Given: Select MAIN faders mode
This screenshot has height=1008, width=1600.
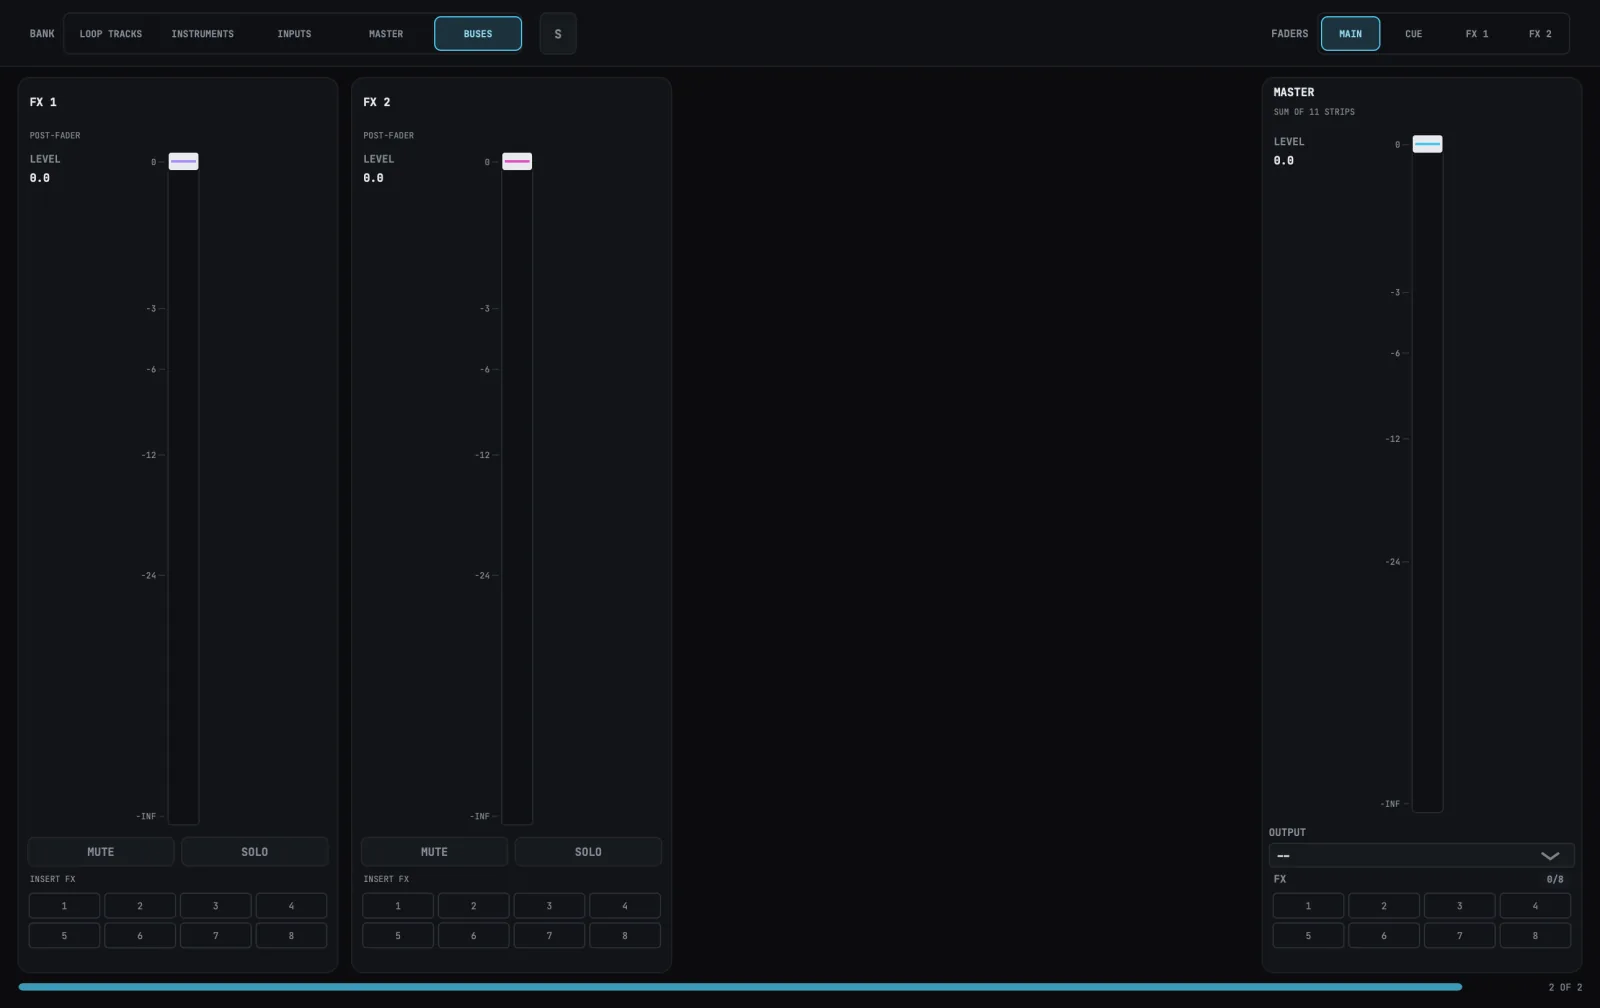Looking at the screenshot, I should click(x=1350, y=34).
